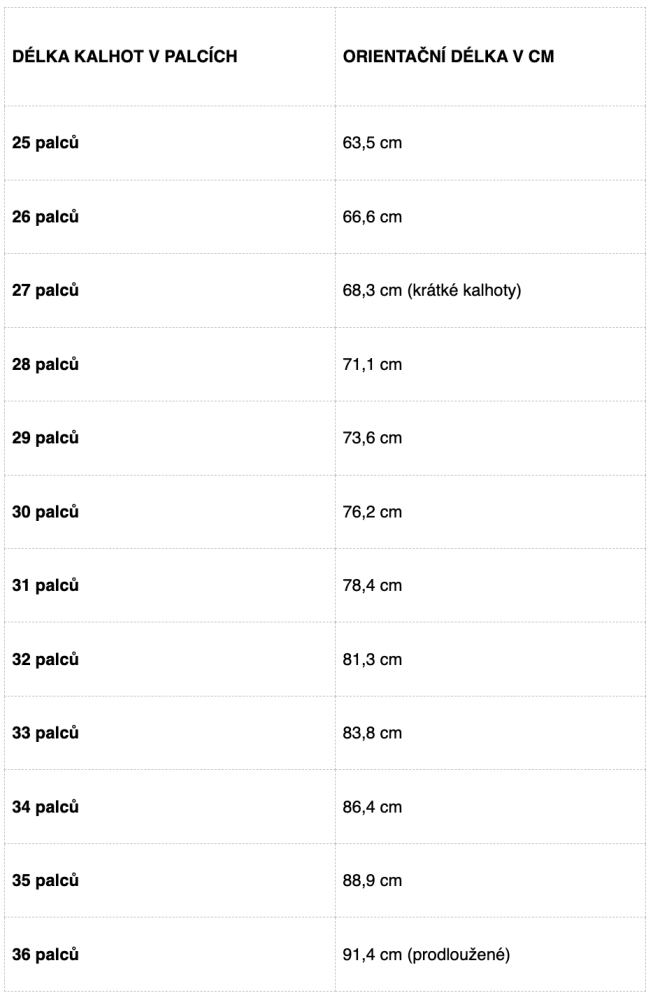Screen dimensions: 653x1000
Task: Click the '83,8 cm' cell
Action: click(x=373, y=733)
